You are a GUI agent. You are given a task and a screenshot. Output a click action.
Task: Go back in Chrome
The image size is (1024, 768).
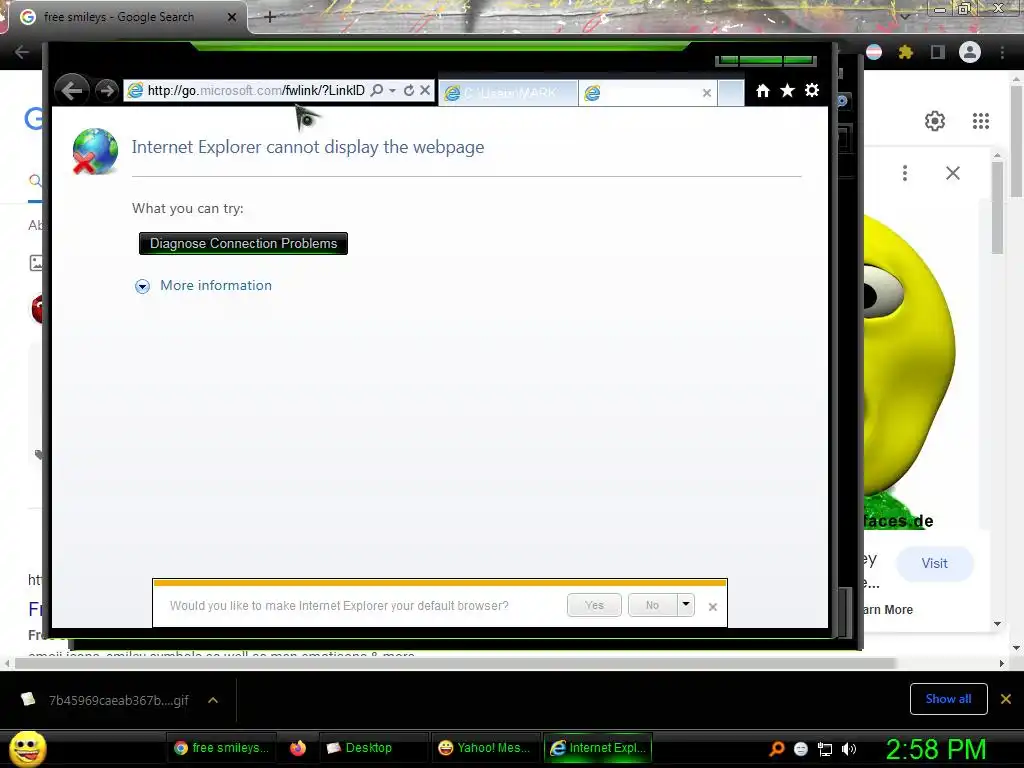click(22, 52)
